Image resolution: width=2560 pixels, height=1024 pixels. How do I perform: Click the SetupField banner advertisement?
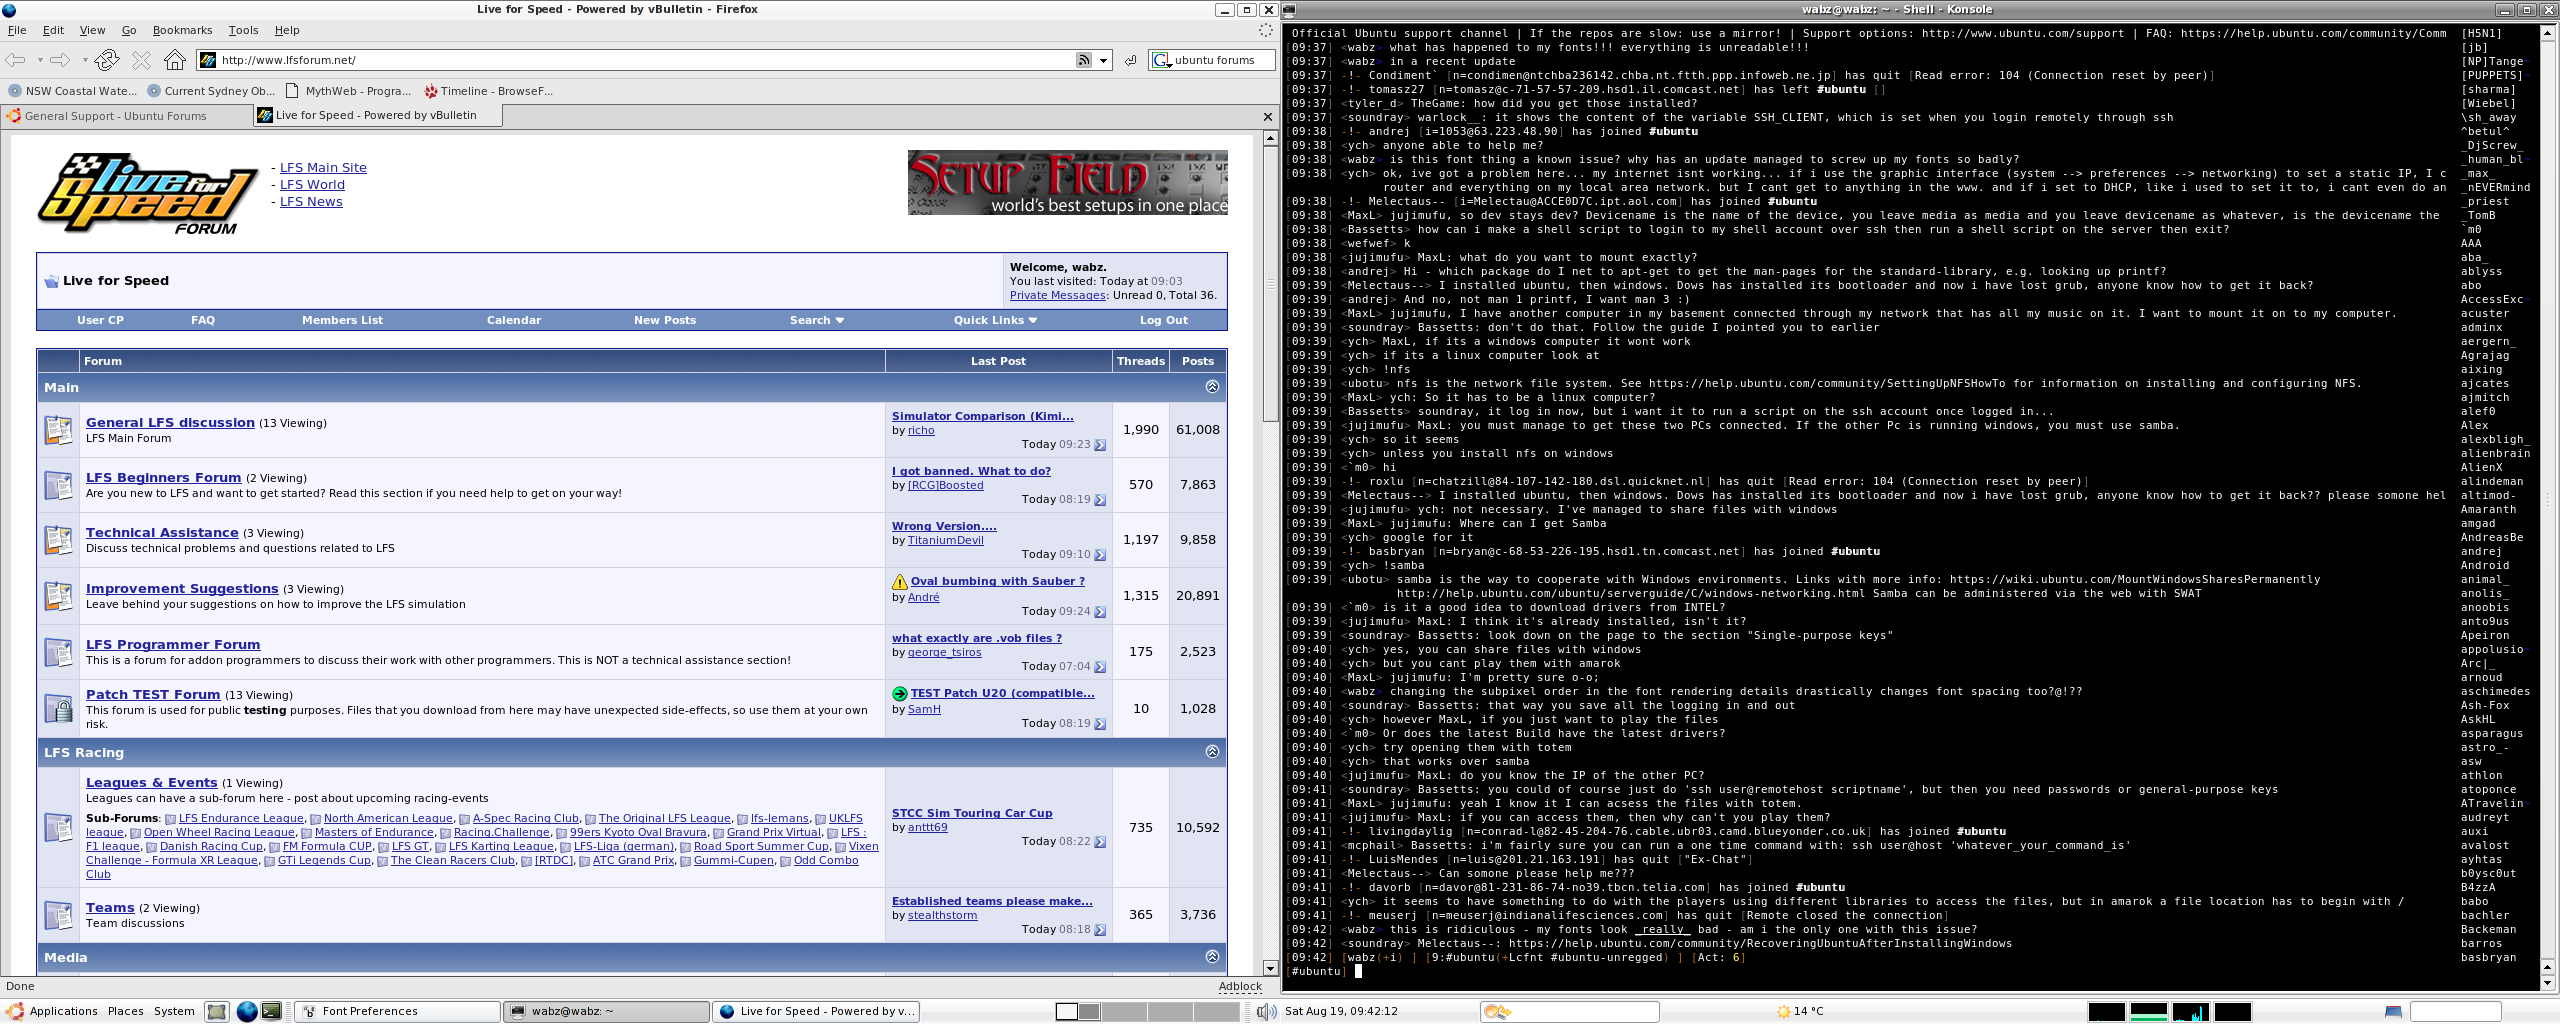pyautogui.click(x=1067, y=182)
